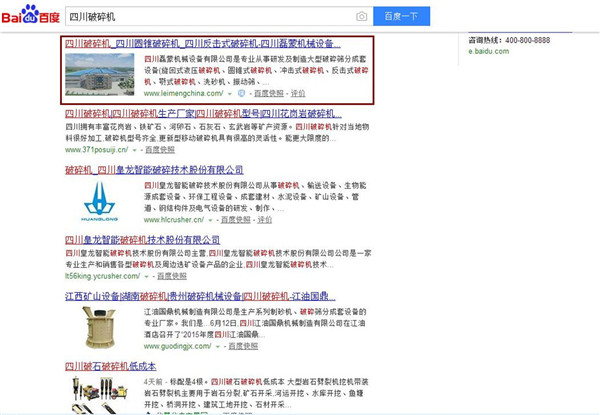Open the www.leimengchina.com URL
The image size is (600, 415).
[184, 93]
